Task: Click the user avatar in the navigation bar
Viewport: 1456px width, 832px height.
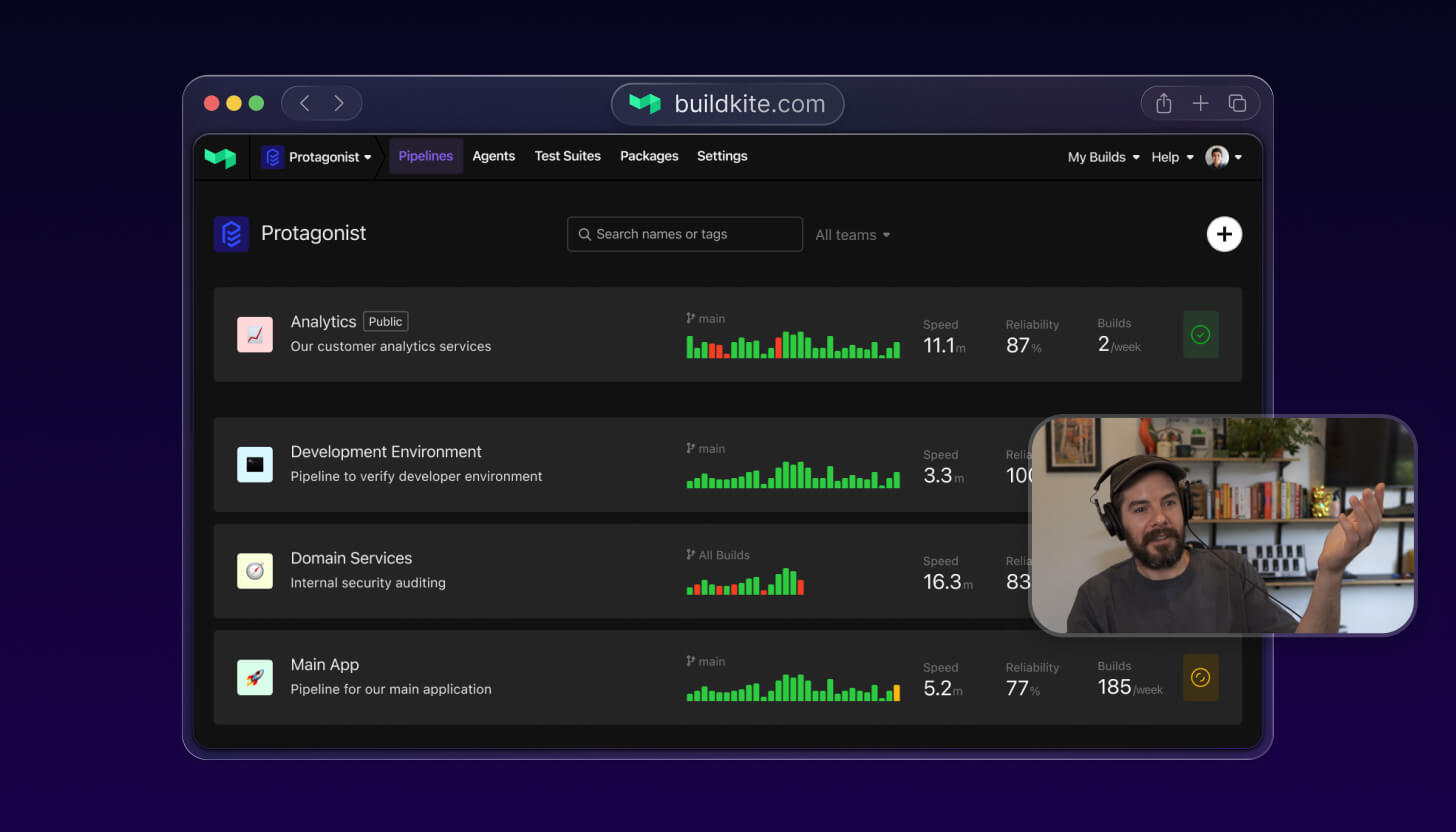Action: click(x=1216, y=156)
